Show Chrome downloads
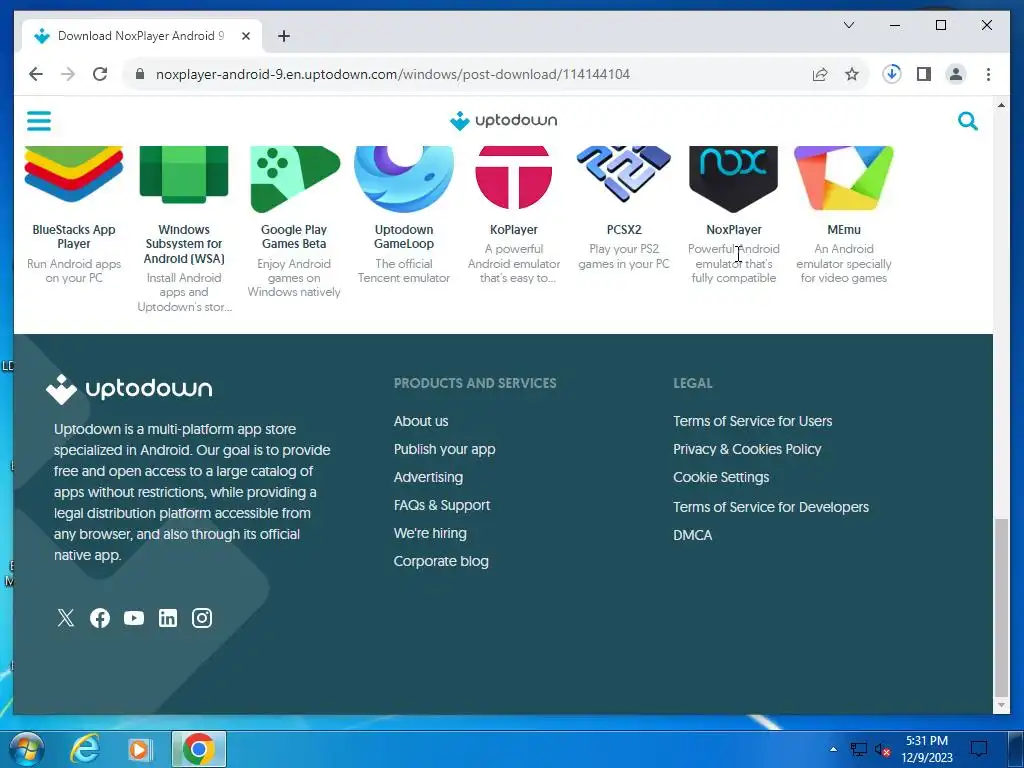Screen dimensions: 1024x768 (891, 74)
